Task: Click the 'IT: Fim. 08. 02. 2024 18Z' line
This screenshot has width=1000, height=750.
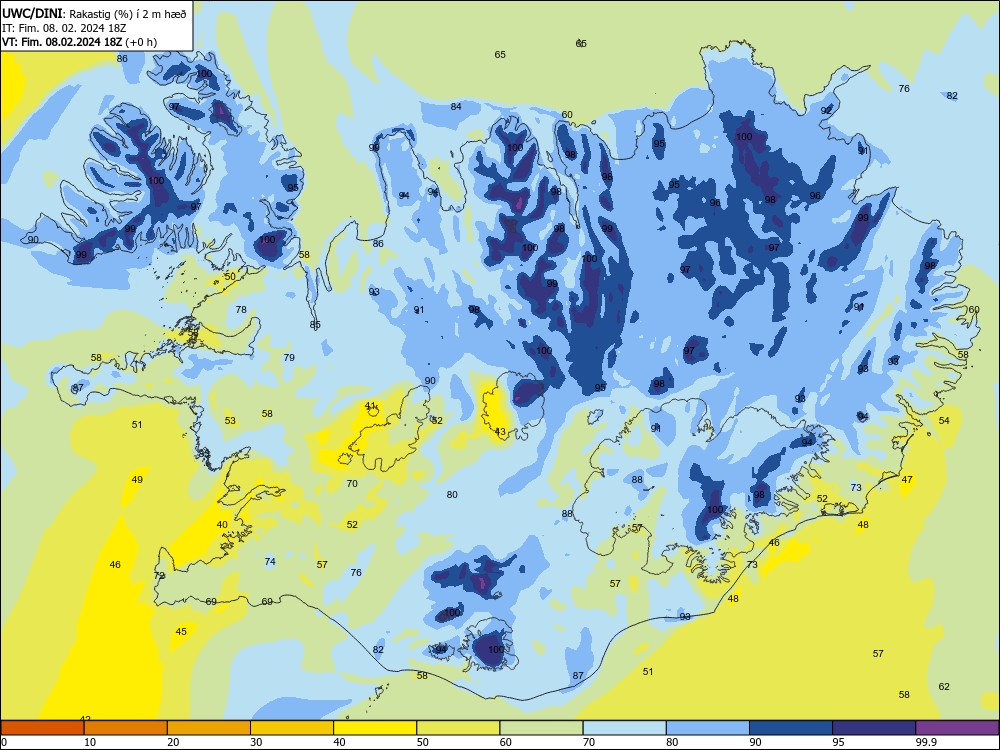Action: (x=62, y=28)
